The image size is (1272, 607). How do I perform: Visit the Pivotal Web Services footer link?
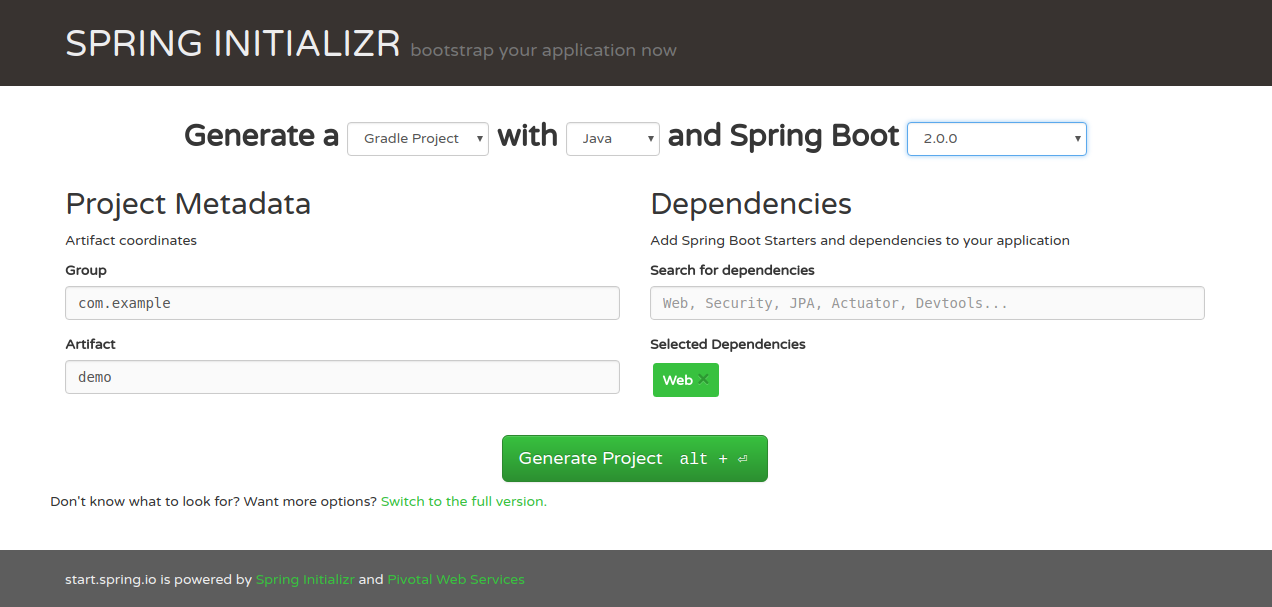point(456,579)
